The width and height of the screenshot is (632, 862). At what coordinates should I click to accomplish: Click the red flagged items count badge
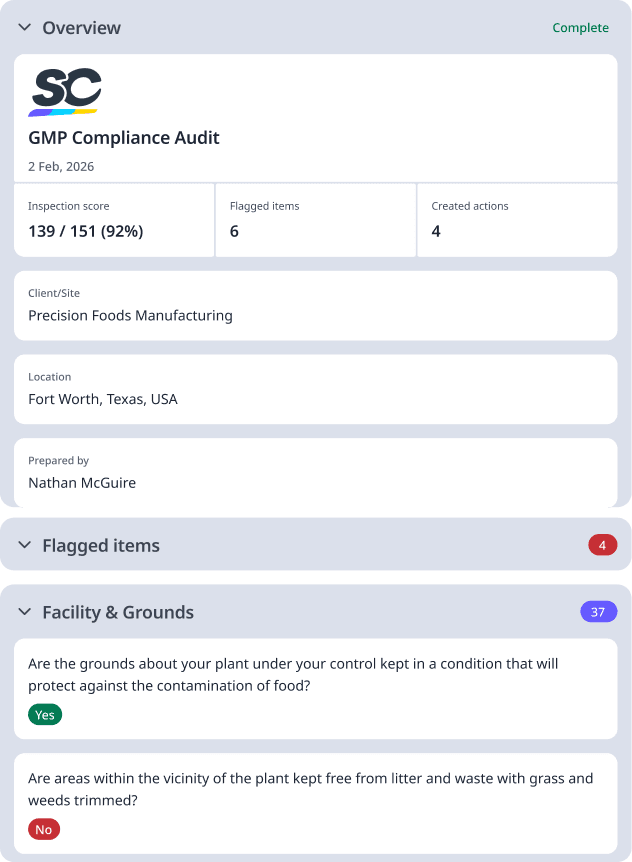pyautogui.click(x=603, y=545)
